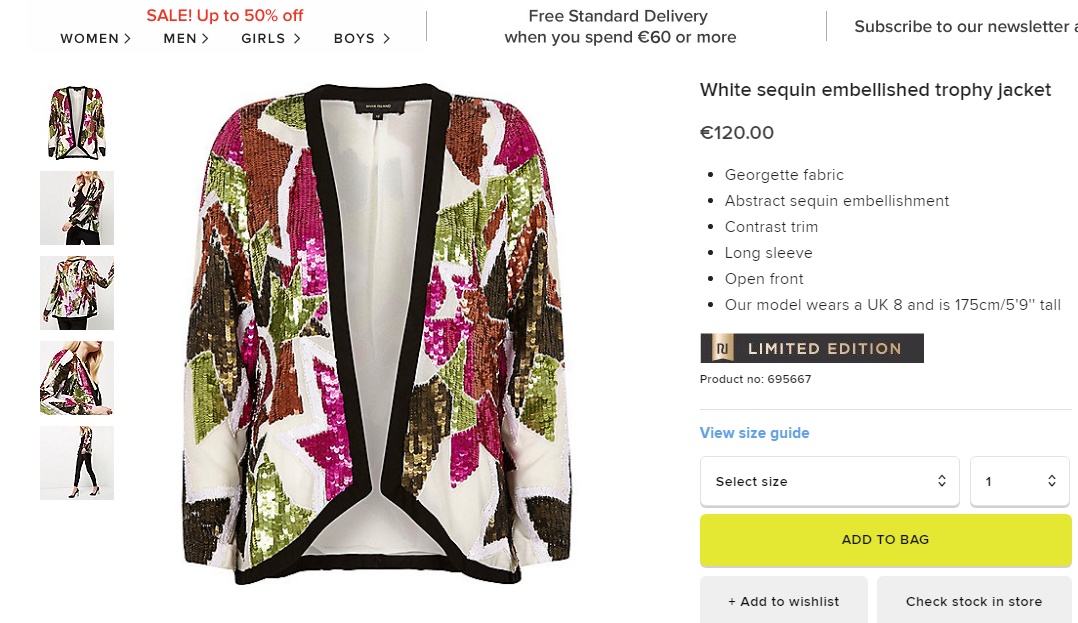Expand the GIRLS category
Screen dimensions: 1078x623
270,39
